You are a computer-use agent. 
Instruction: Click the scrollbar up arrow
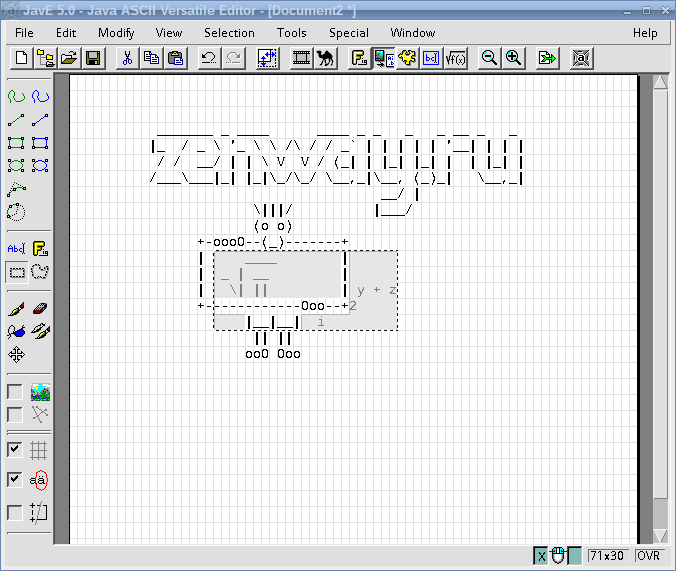[x=660, y=82]
